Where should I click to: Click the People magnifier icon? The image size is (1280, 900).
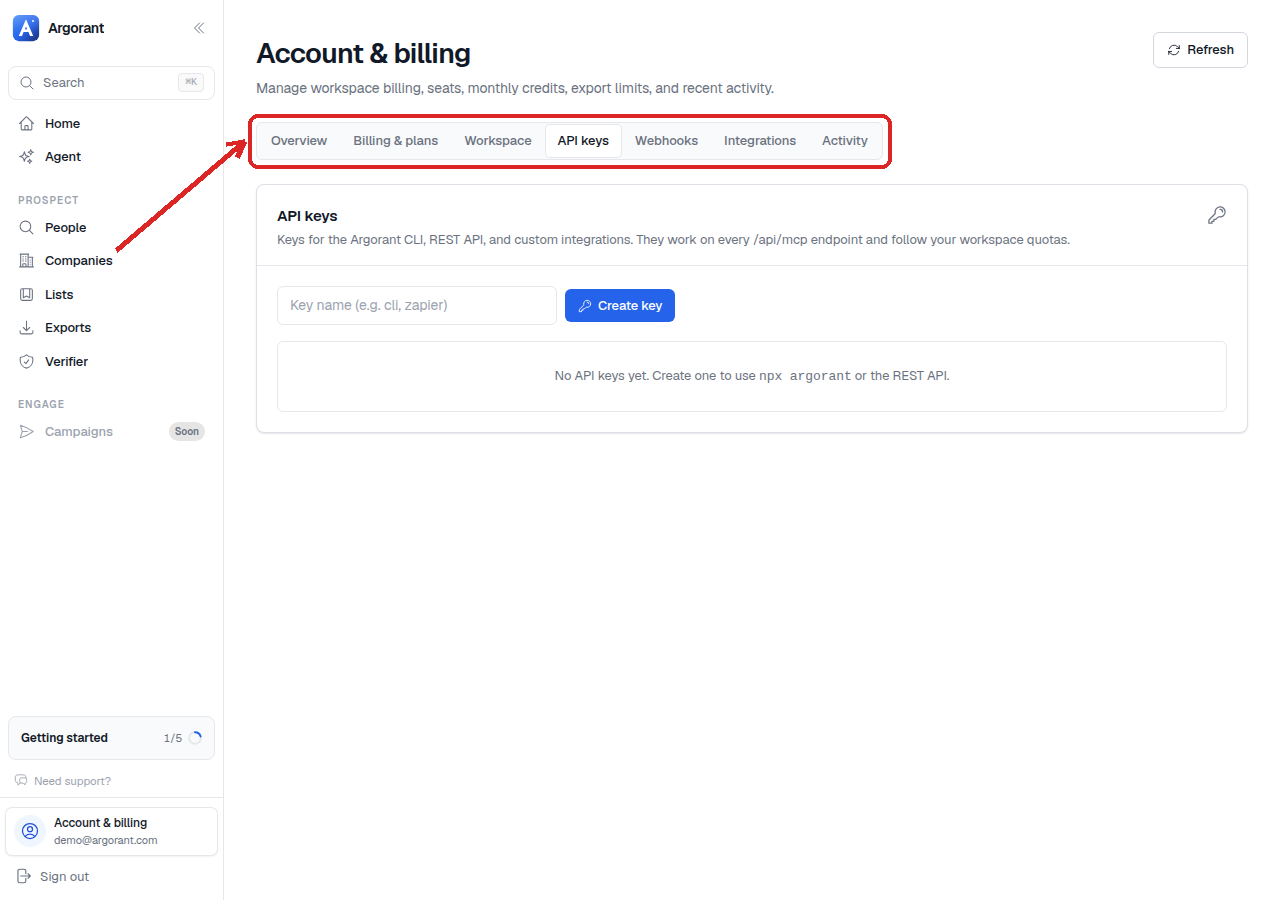[x=27, y=228]
